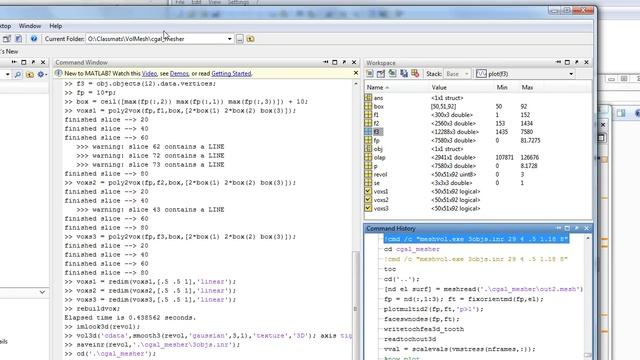Select variable revol in Workspace
Screen dimensions: 640x360
(x=380, y=174)
